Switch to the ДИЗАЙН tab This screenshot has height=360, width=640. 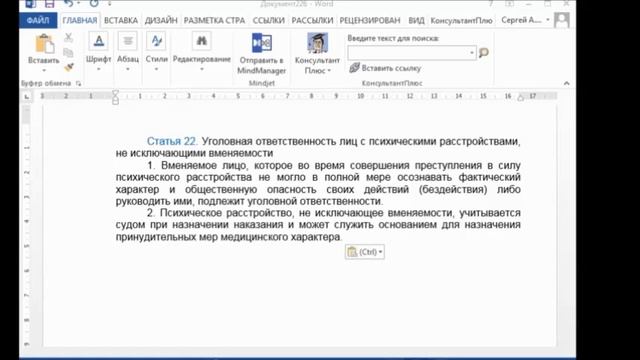pyautogui.click(x=161, y=20)
